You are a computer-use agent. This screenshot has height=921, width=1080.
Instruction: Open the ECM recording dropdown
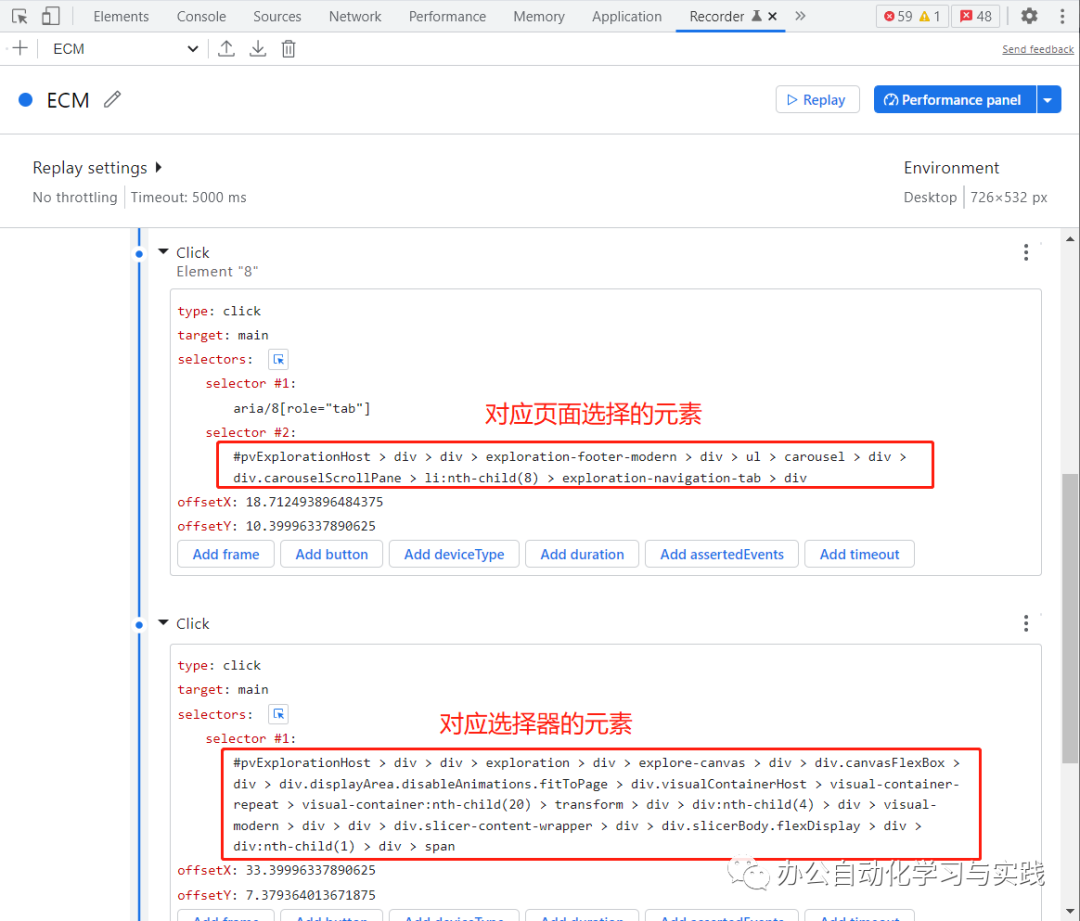[125, 49]
